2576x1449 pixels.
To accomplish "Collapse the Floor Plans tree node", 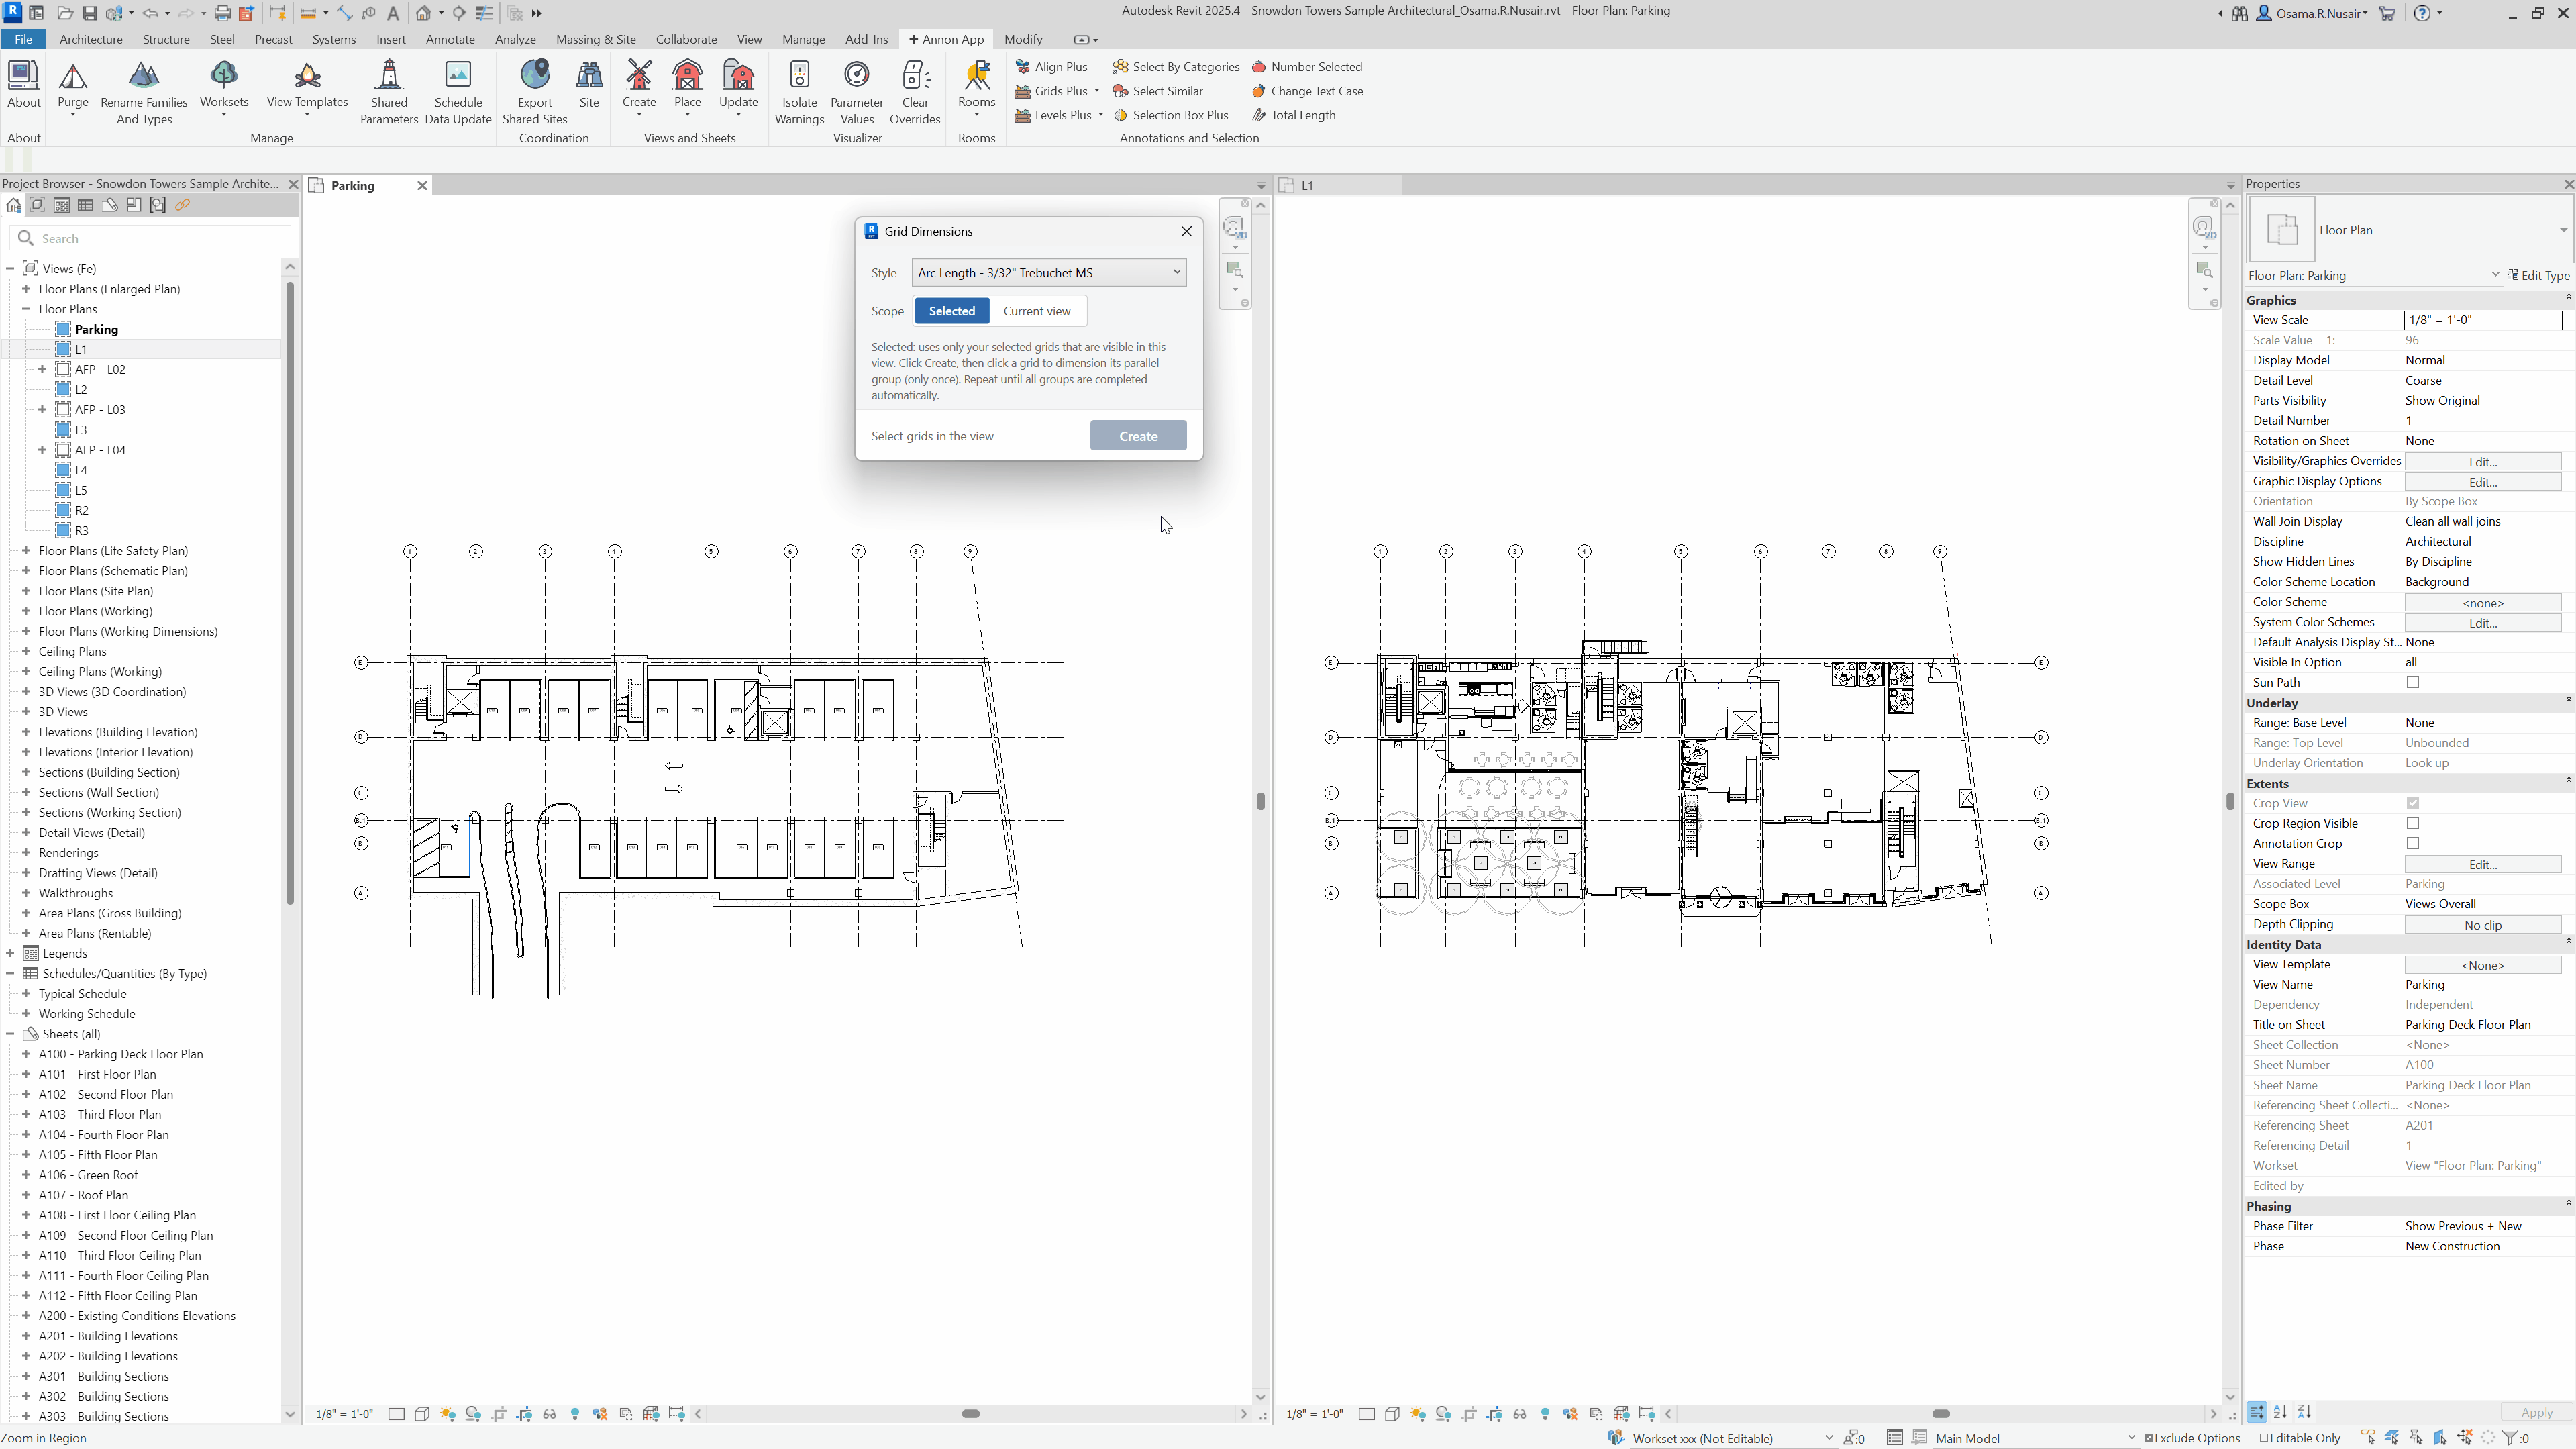I will tap(26, 310).
